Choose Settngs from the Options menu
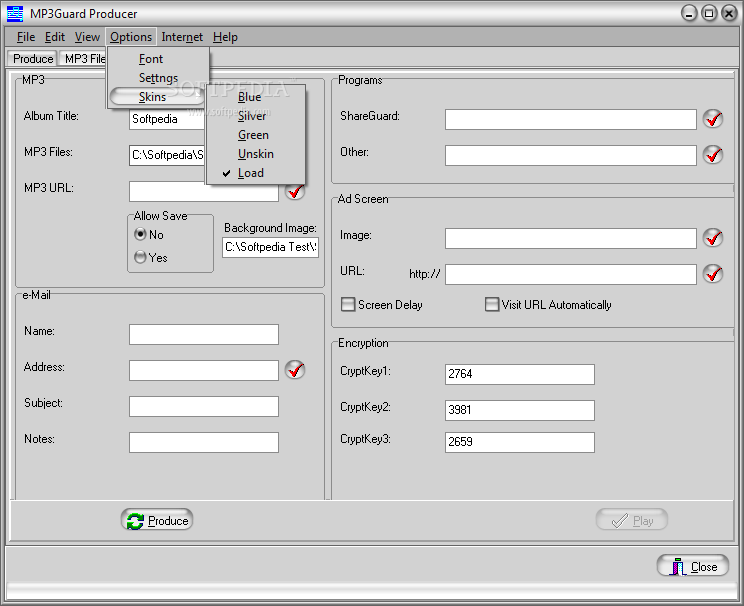This screenshot has height=606, width=744. click(x=158, y=78)
